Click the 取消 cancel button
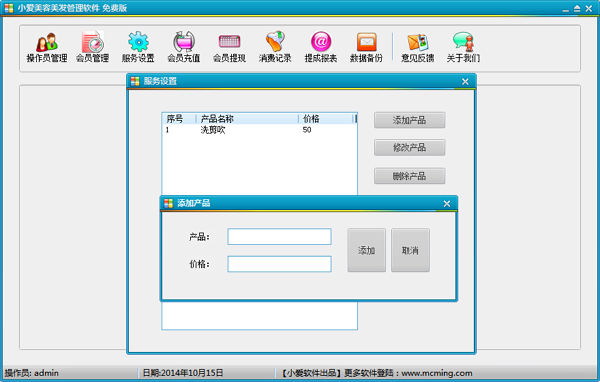The height and width of the screenshot is (382, 600). (x=410, y=250)
